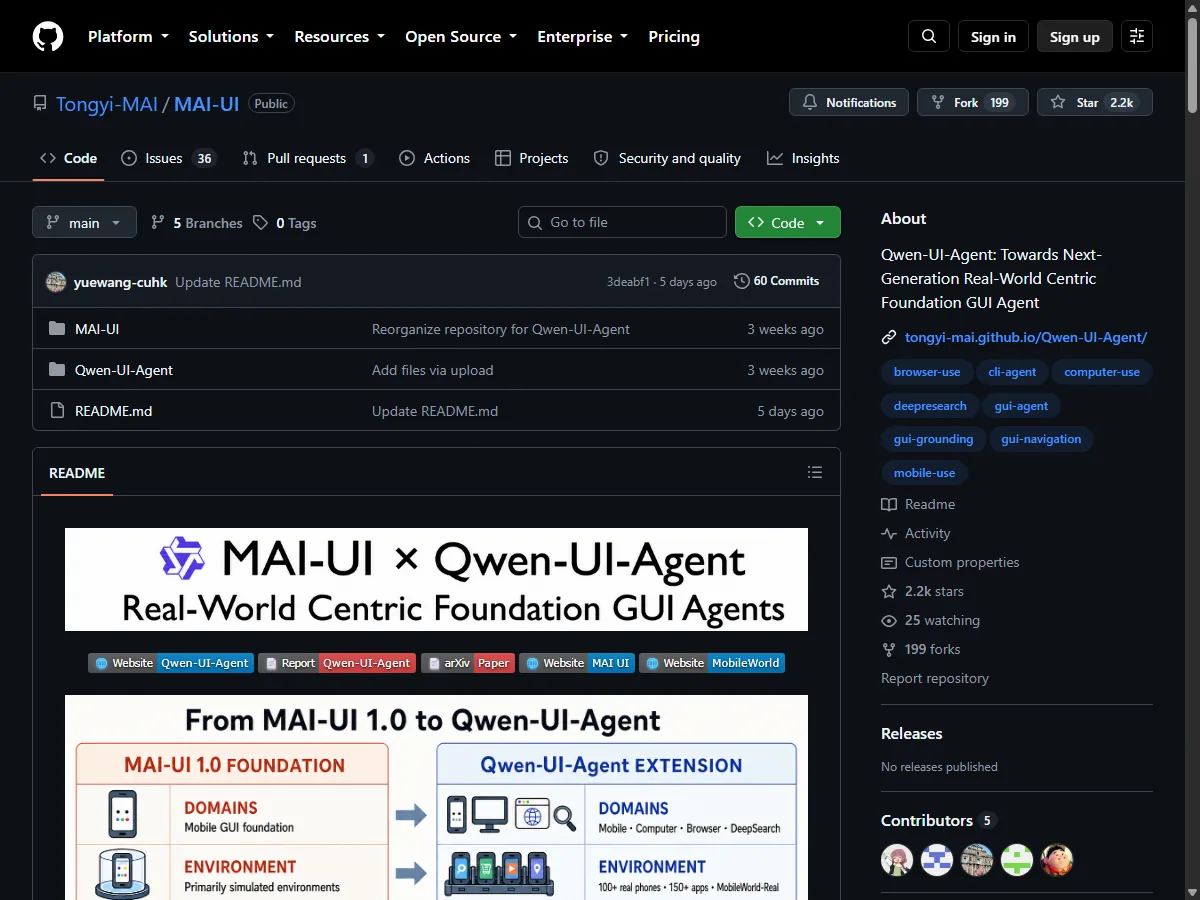Open Activity link in About
The width and height of the screenshot is (1200, 900).
coord(916,533)
